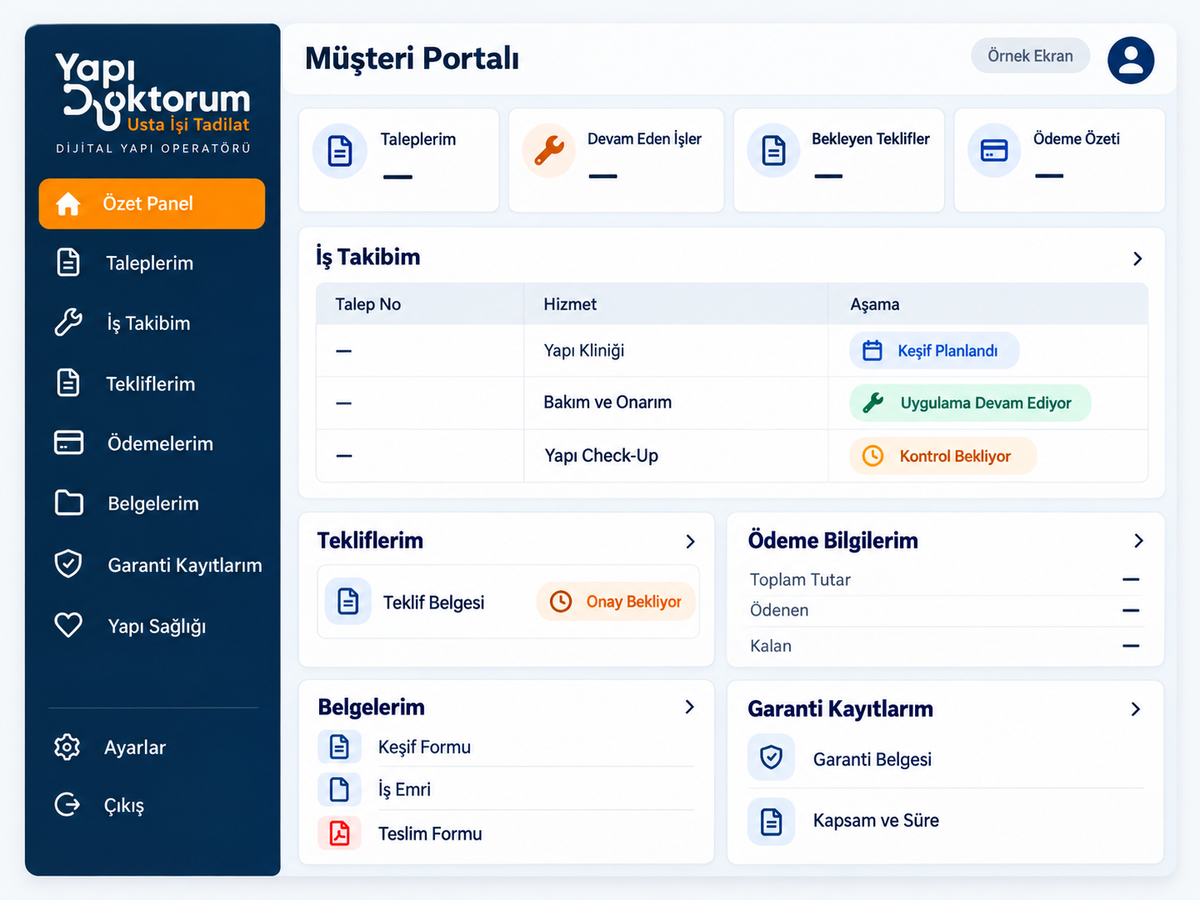The height and width of the screenshot is (900, 1200).
Task: Click the Taleplerim summary card document icon
Action: tap(340, 152)
